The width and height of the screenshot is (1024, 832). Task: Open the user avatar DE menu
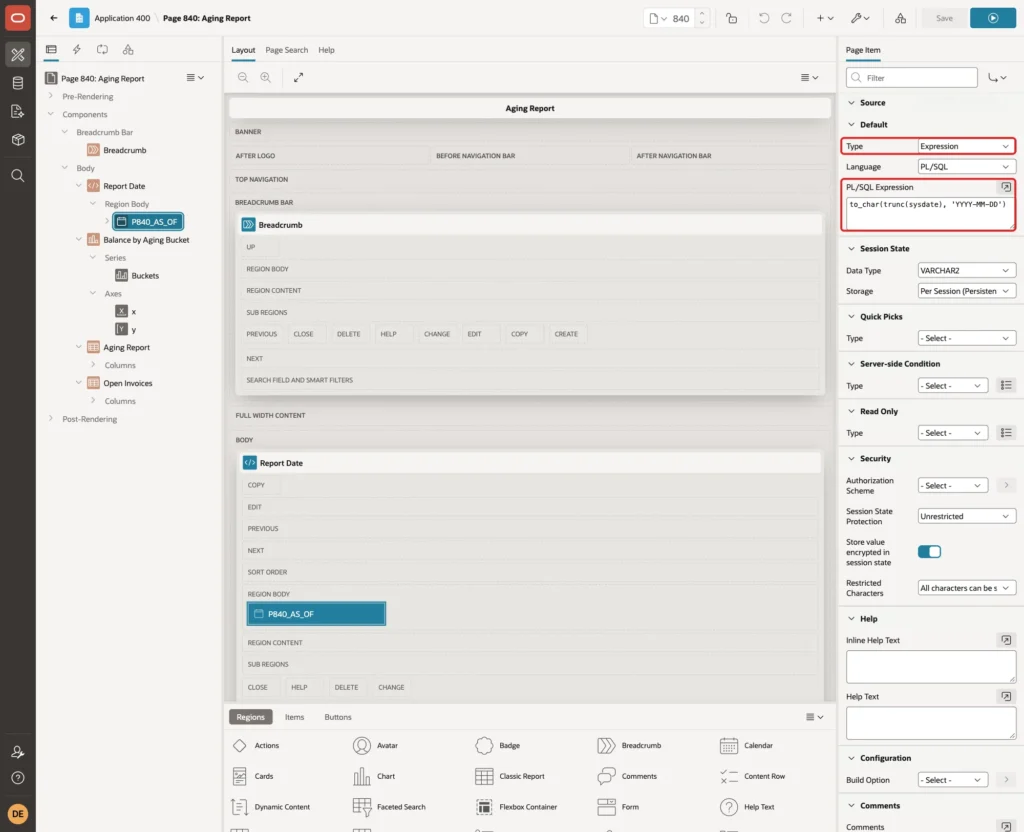(x=18, y=814)
